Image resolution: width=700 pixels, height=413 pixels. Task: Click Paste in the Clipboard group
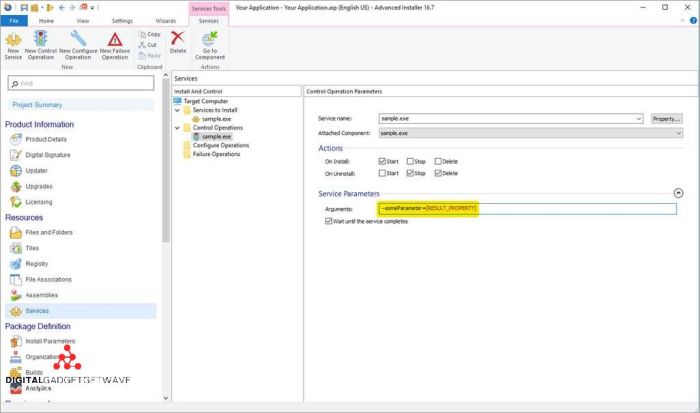150,55
